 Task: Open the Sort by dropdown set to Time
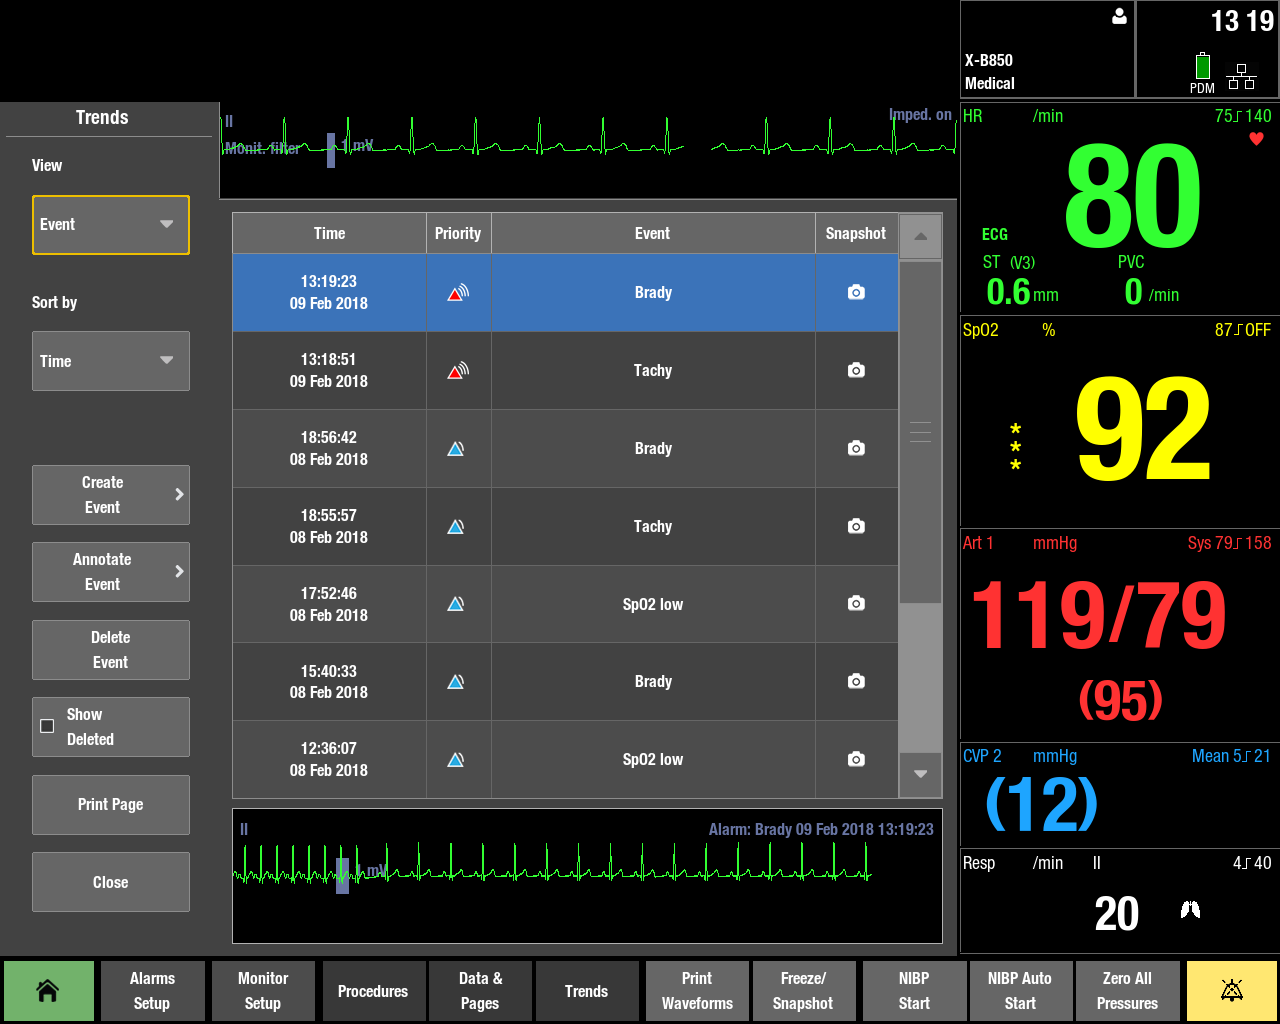click(x=110, y=361)
